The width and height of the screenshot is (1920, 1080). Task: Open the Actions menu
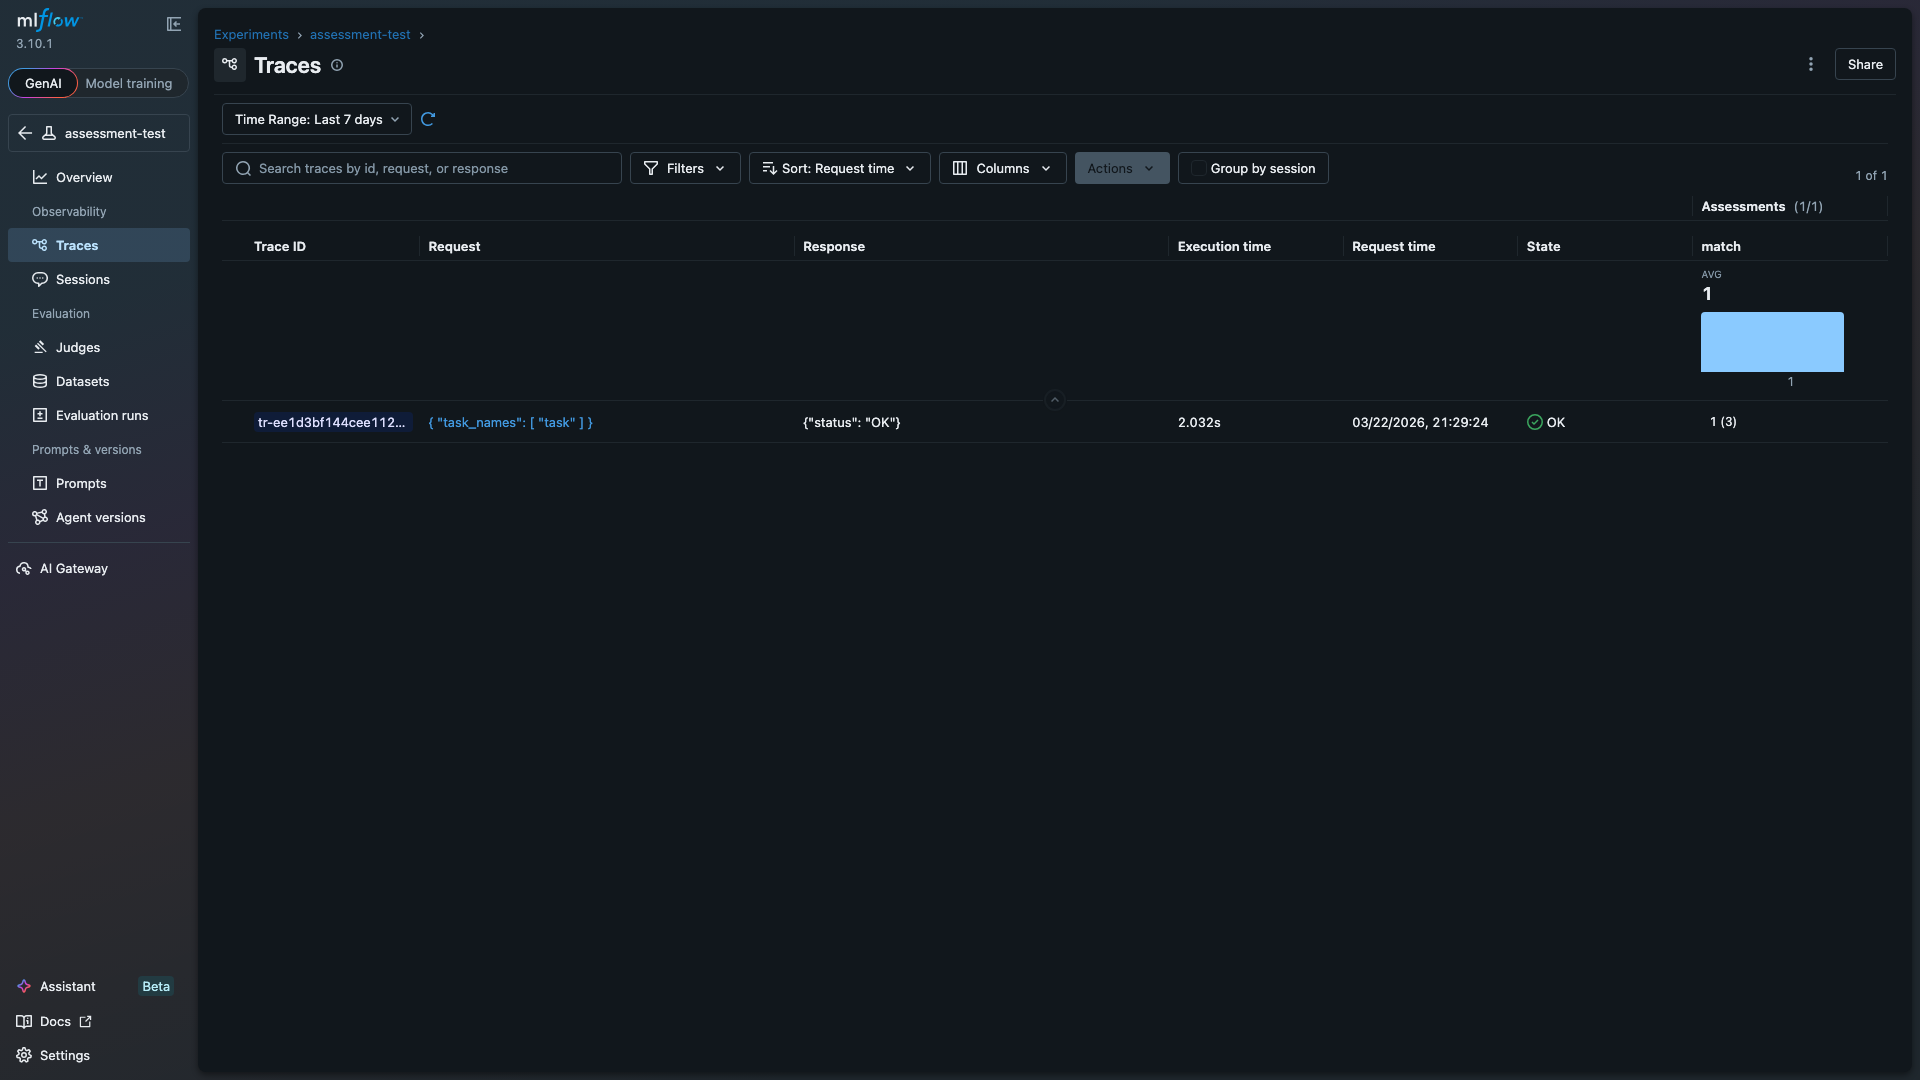click(x=1121, y=168)
